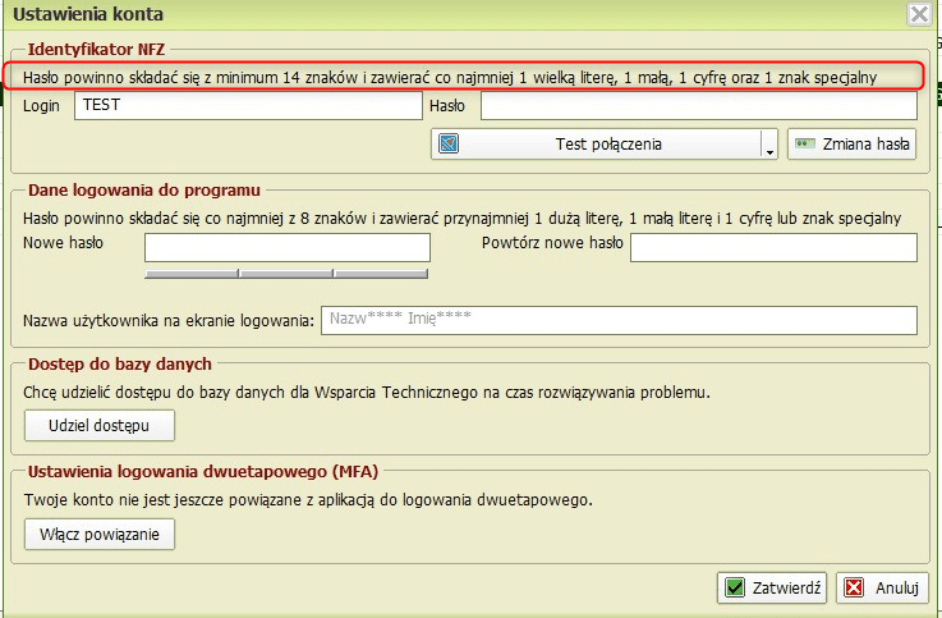This screenshot has width=942, height=618.
Task: Click the Nazwa użytkownika na ekranie logowania label
Action: [169, 321]
